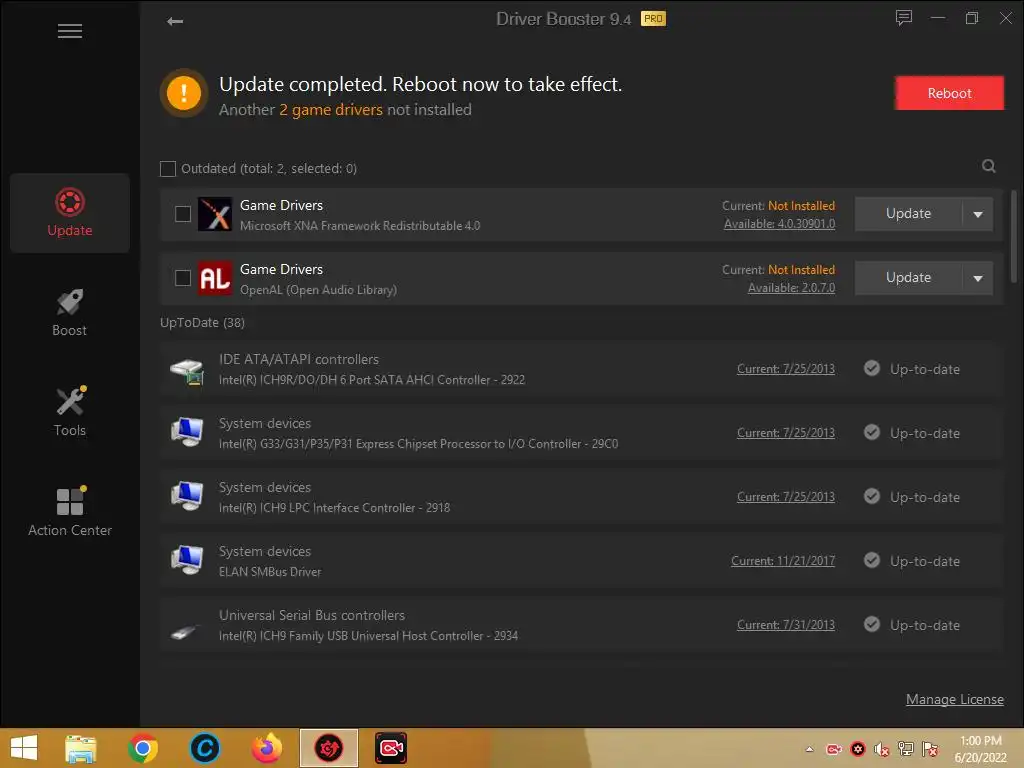Open the Manage License link
The width and height of the screenshot is (1024, 768).
point(954,699)
